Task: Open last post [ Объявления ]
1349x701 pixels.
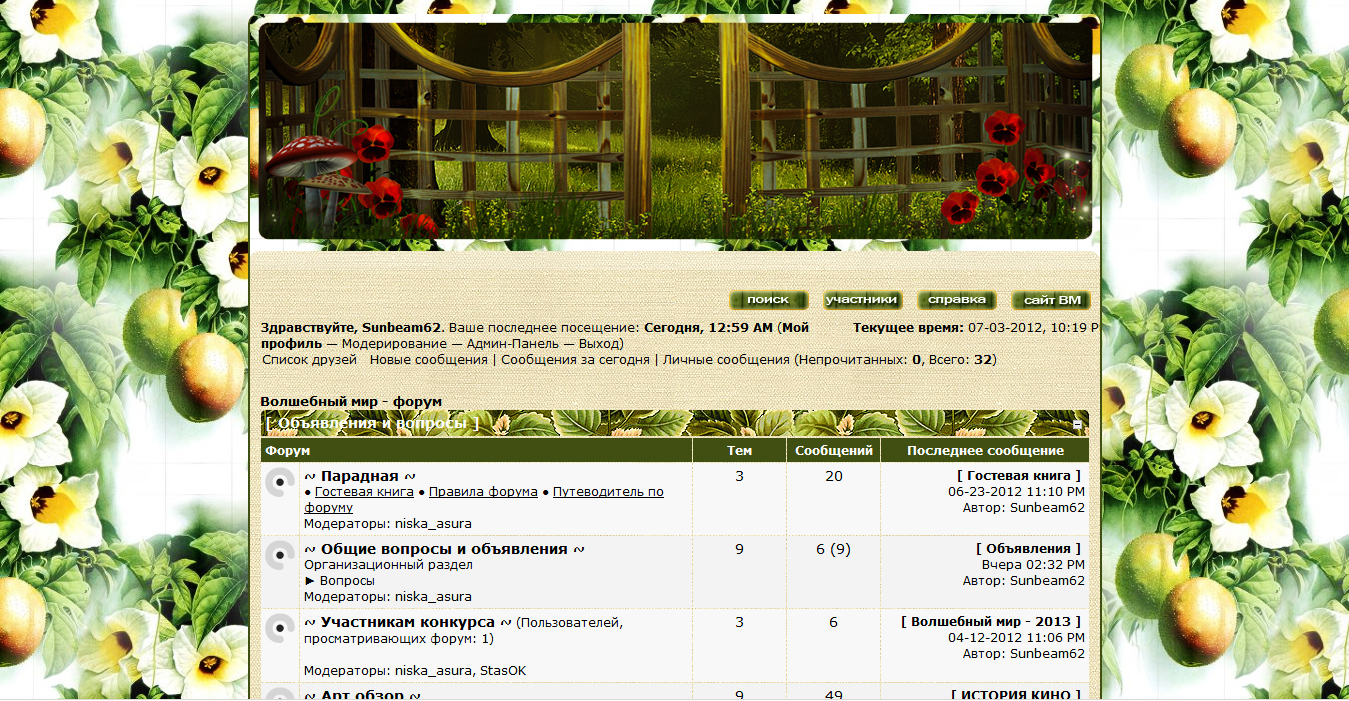Action: pyautogui.click(x=1029, y=548)
